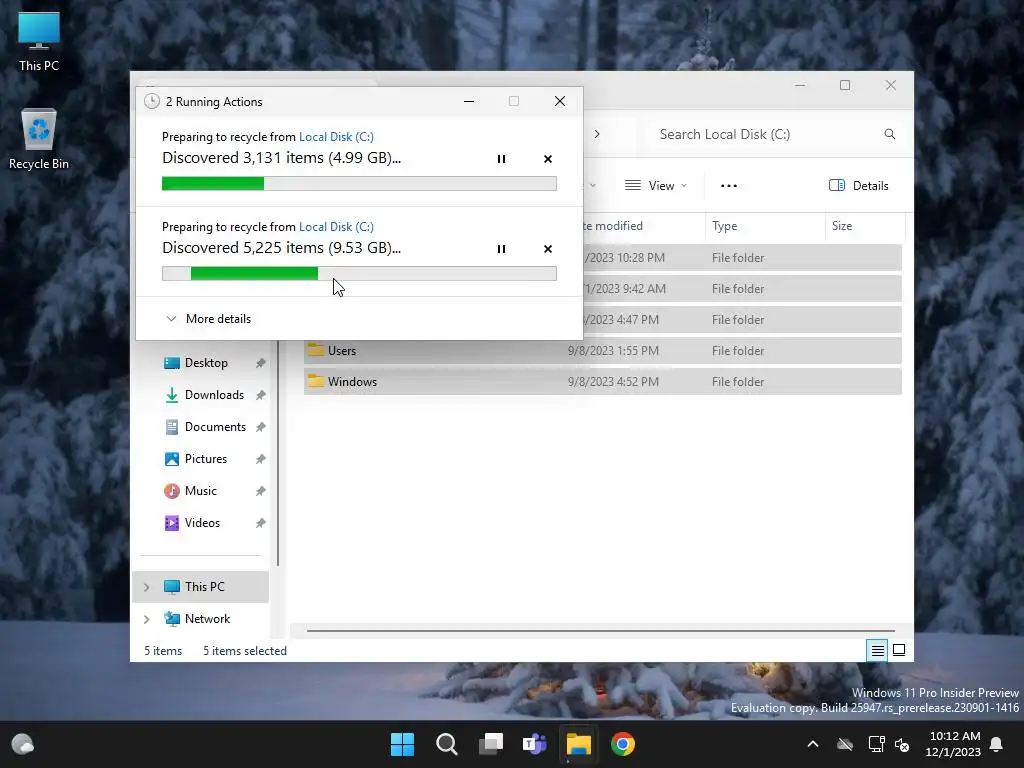Open taskbar Search
1024x768 pixels.
tap(447, 744)
